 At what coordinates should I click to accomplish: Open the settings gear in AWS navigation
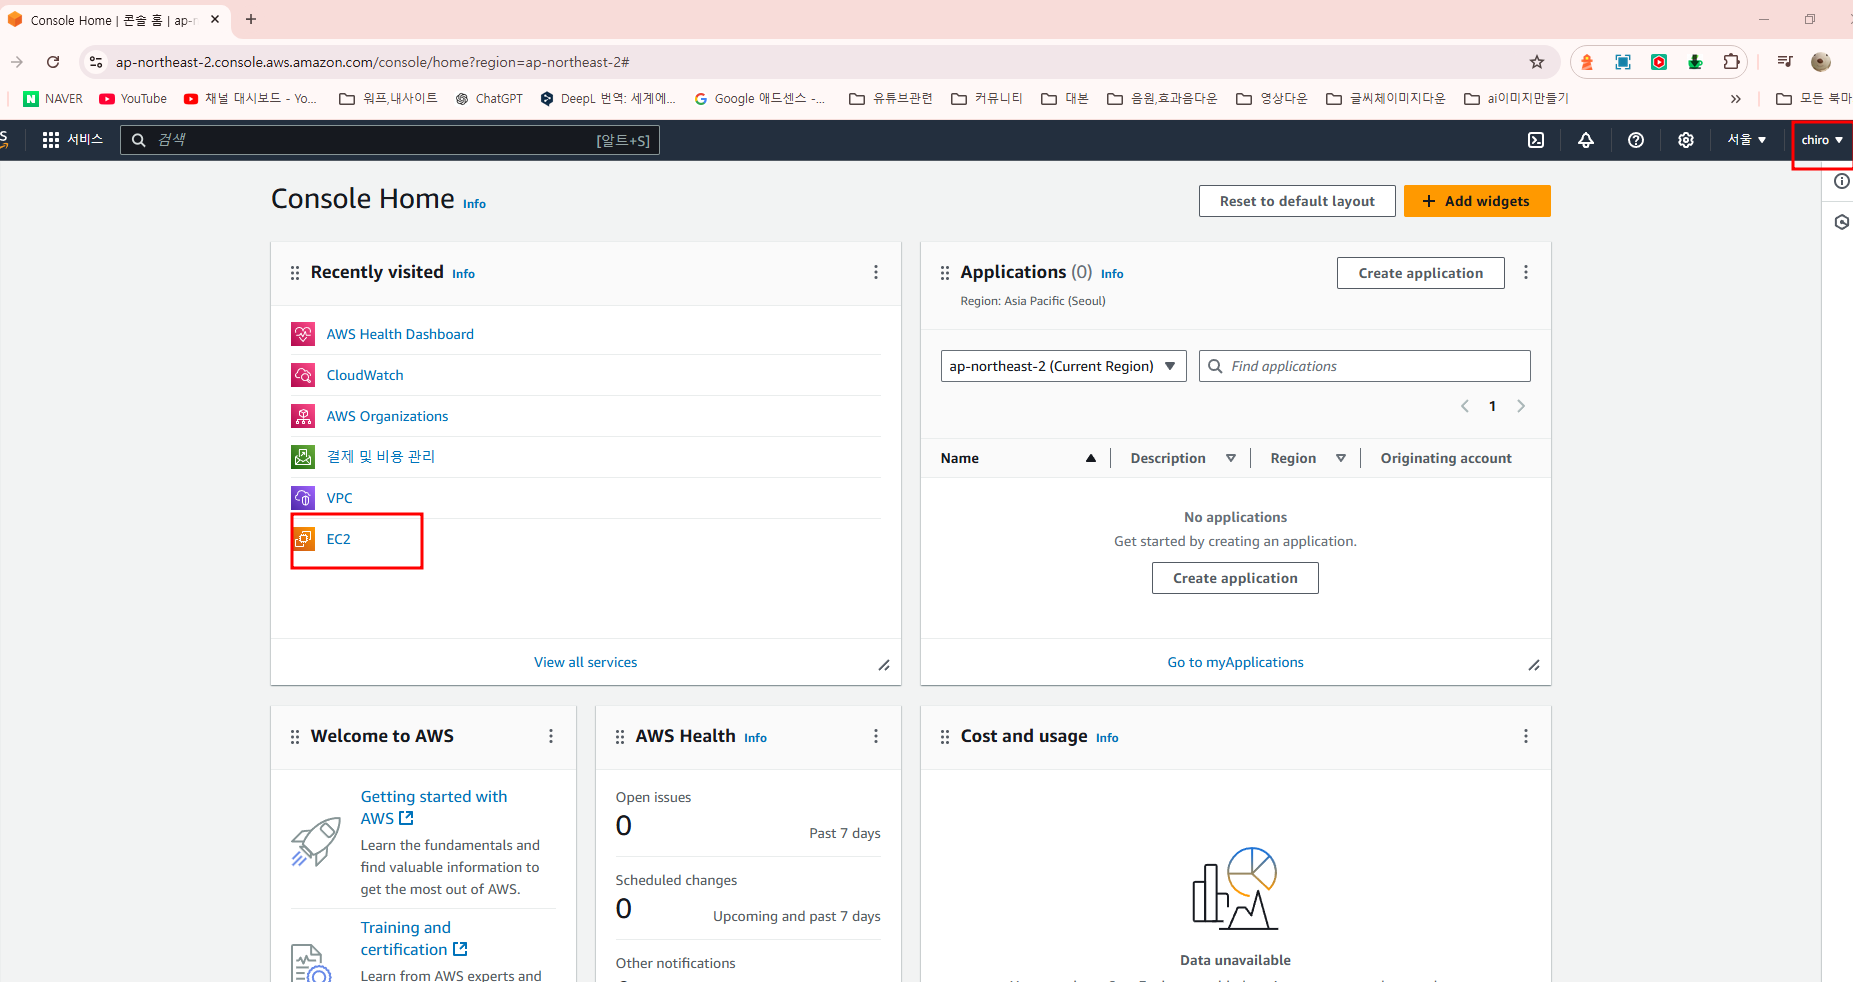coord(1686,140)
